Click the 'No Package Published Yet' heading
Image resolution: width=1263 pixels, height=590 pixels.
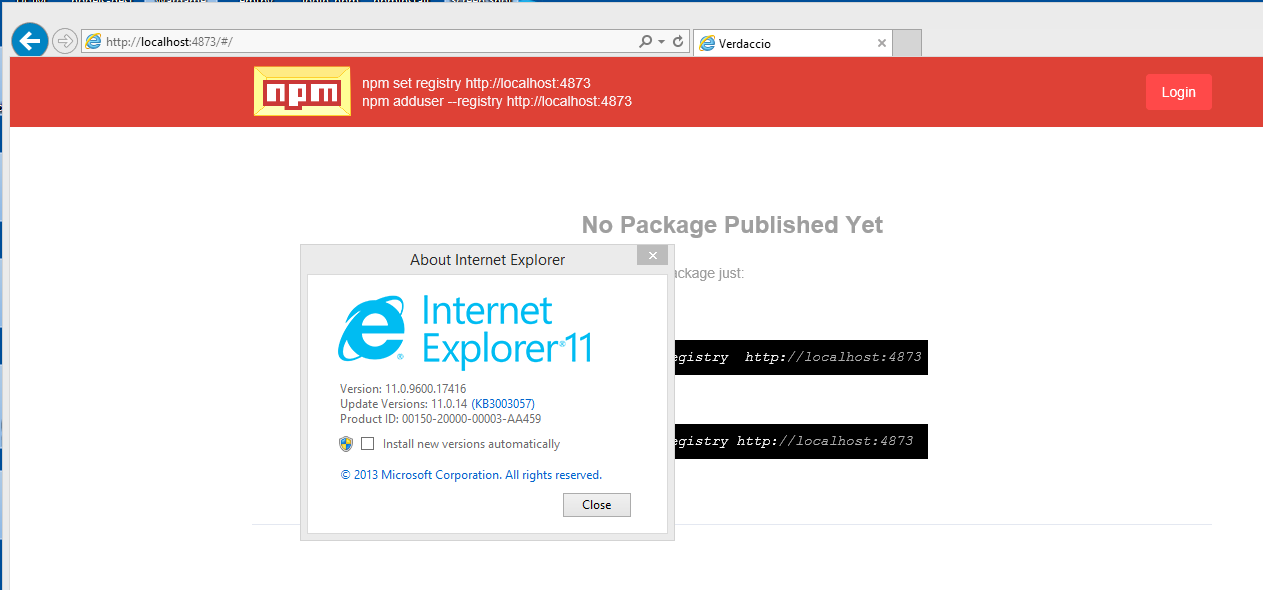click(732, 225)
